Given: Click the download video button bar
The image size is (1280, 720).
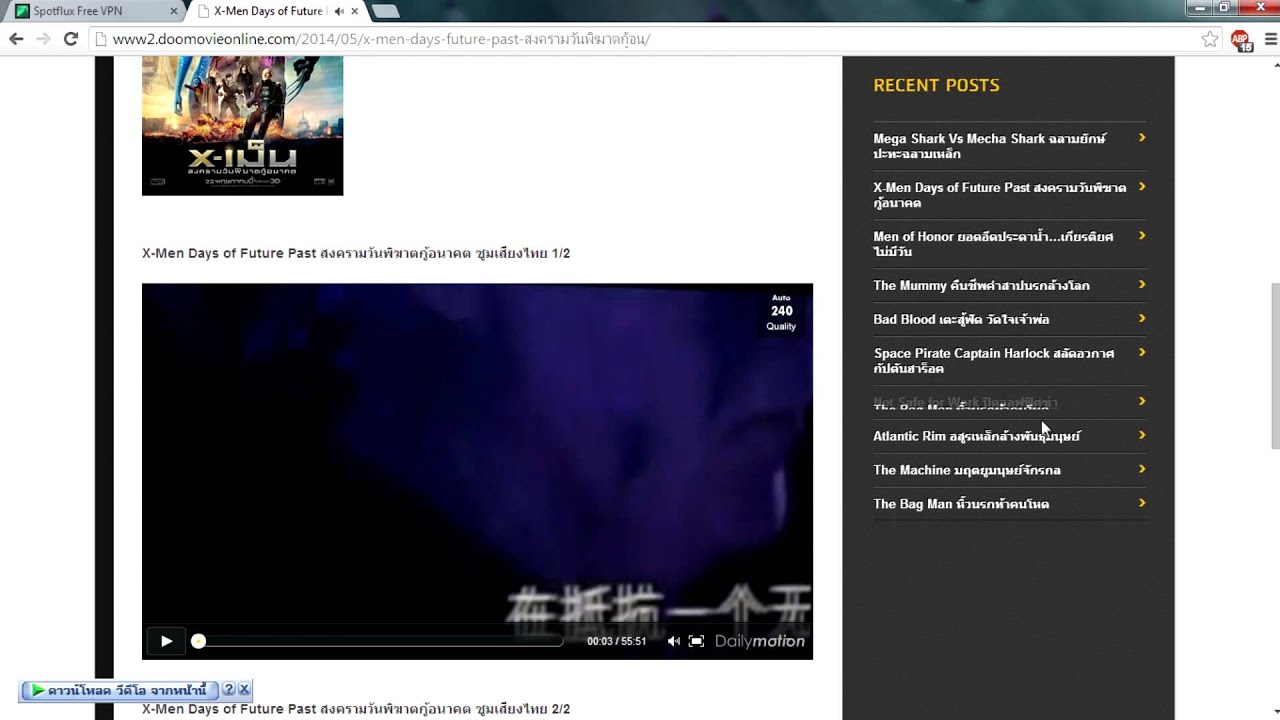Looking at the screenshot, I should point(120,690).
